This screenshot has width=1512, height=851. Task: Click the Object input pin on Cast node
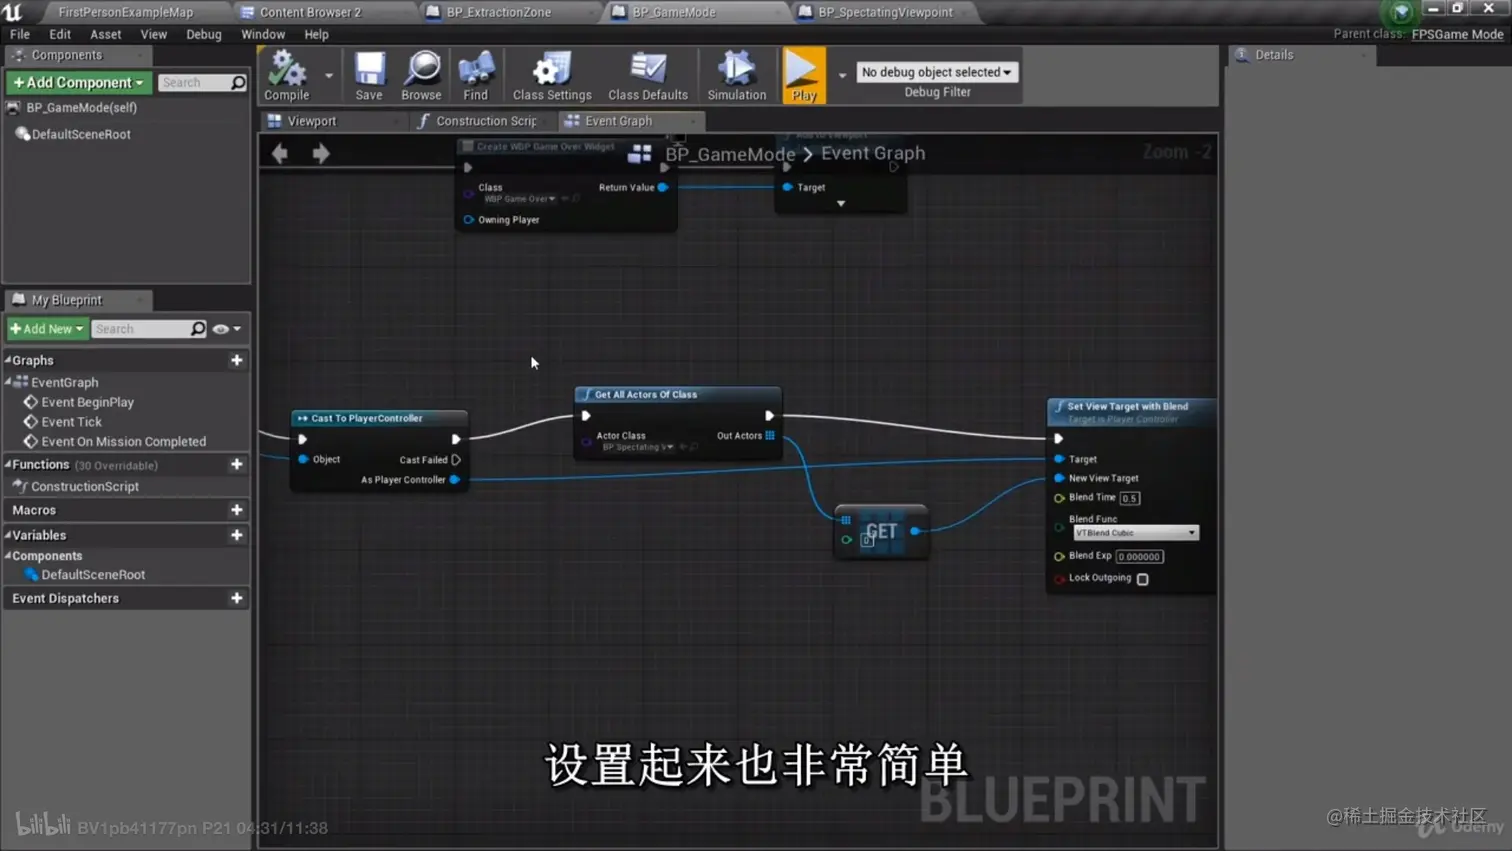(x=303, y=459)
